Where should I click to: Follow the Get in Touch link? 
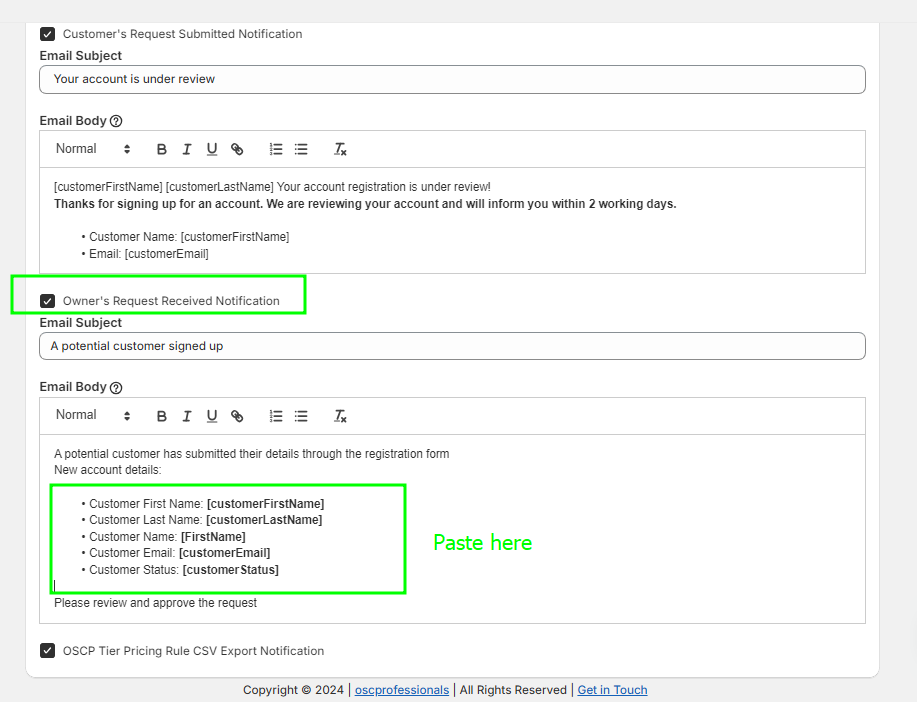pyautogui.click(x=612, y=689)
